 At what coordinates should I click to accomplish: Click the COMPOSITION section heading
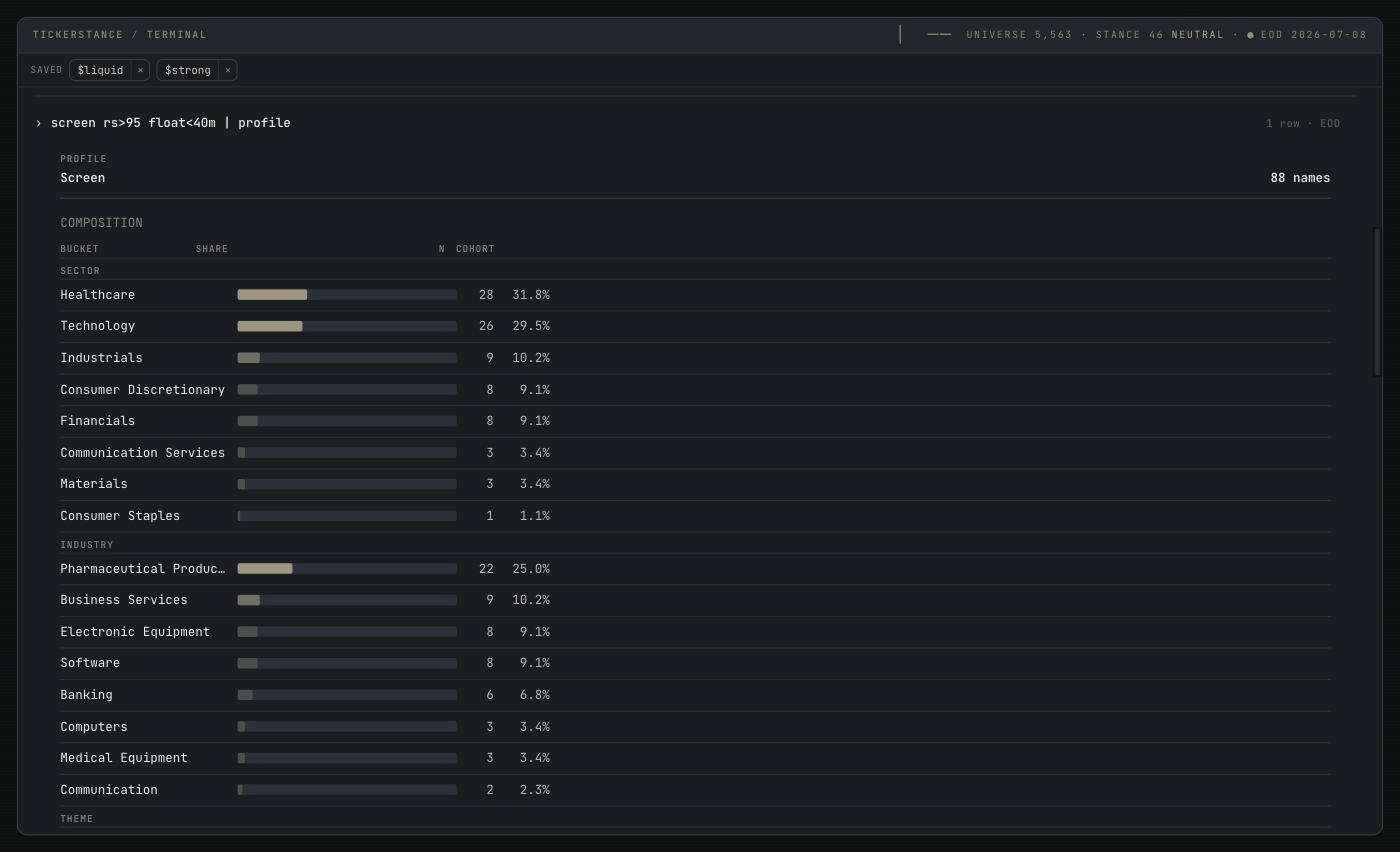101,223
